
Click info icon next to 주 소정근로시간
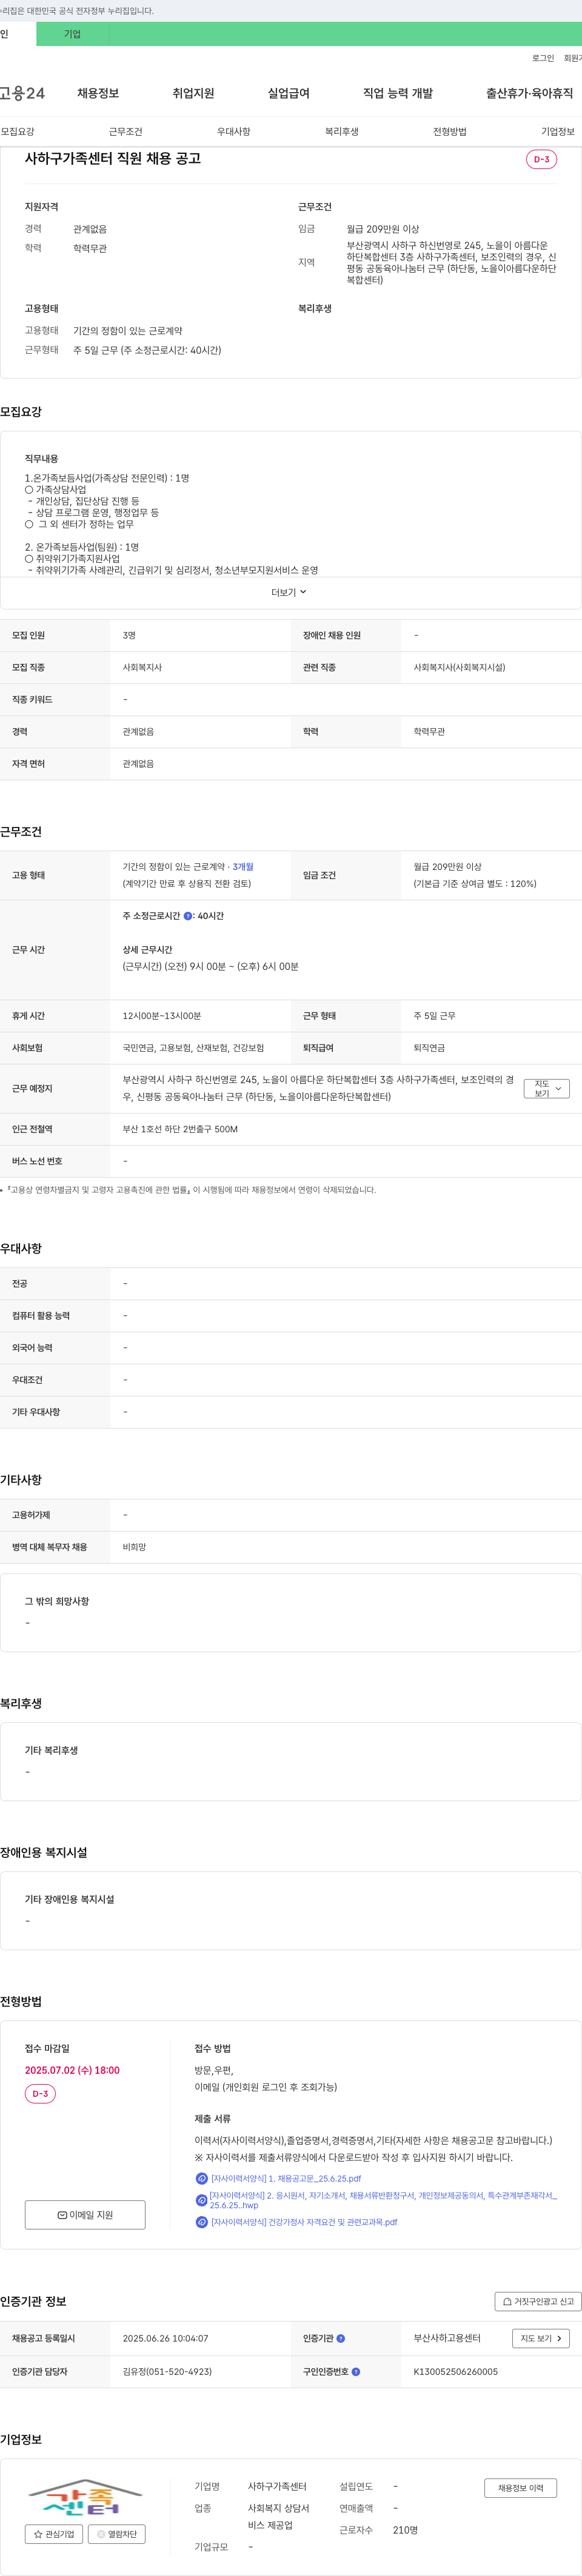pyautogui.click(x=188, y=916)
